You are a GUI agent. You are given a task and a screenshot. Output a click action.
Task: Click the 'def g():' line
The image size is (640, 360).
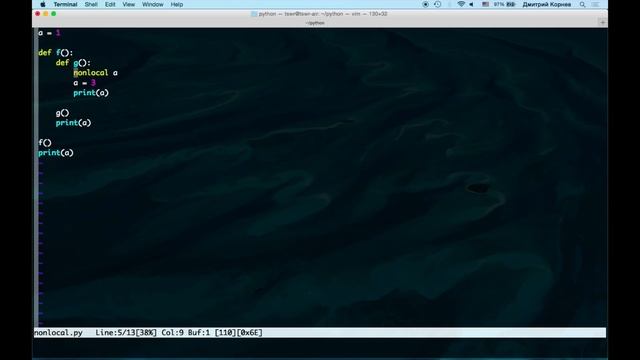coord(73,62)
